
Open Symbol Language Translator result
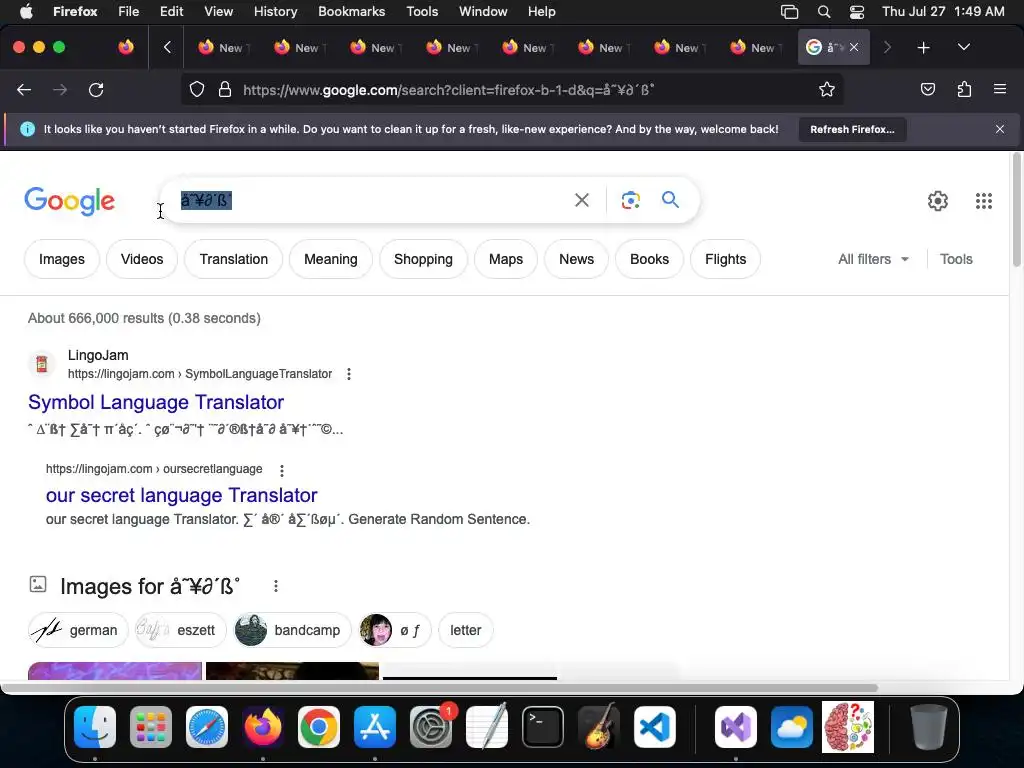click(156, 402)
